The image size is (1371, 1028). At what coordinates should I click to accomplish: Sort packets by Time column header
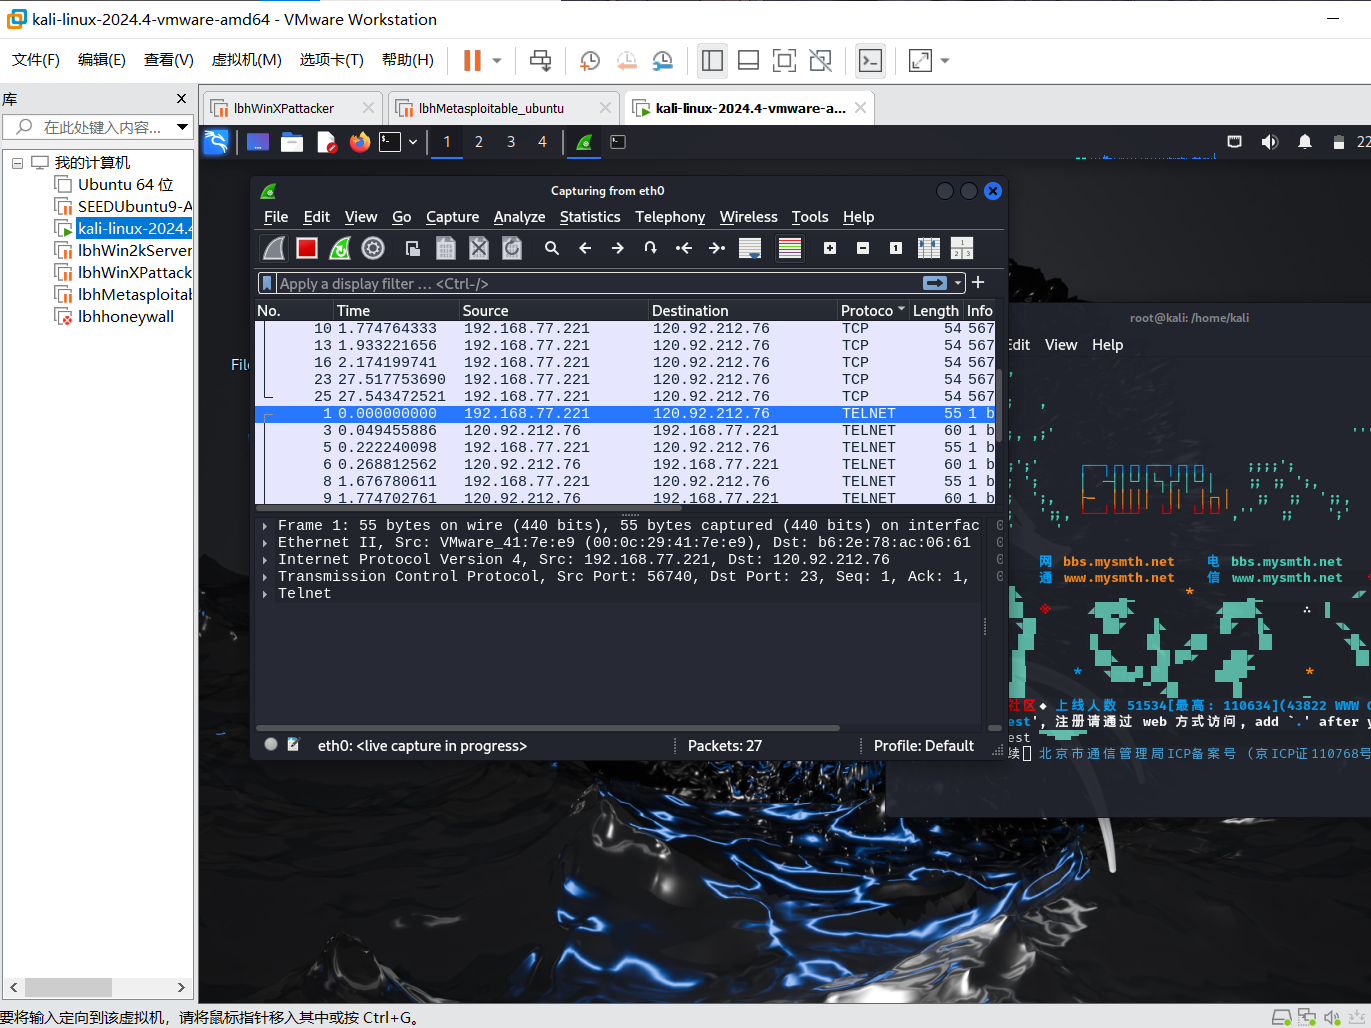pos(396,311)
